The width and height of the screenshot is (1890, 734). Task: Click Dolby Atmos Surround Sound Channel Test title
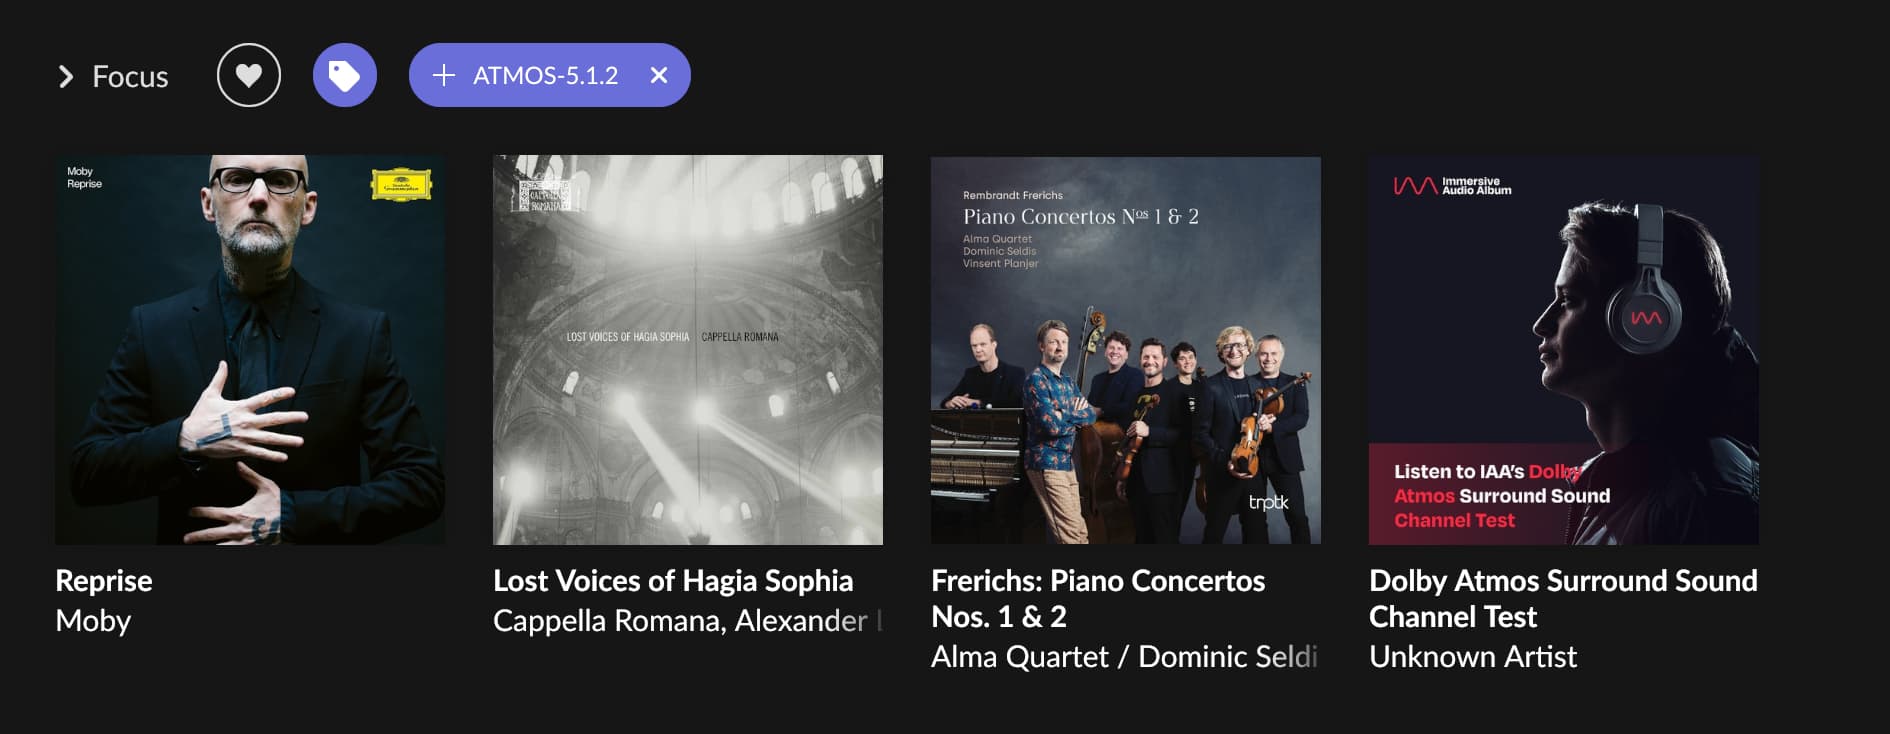pyautogui.click(x=1562, y=598)
